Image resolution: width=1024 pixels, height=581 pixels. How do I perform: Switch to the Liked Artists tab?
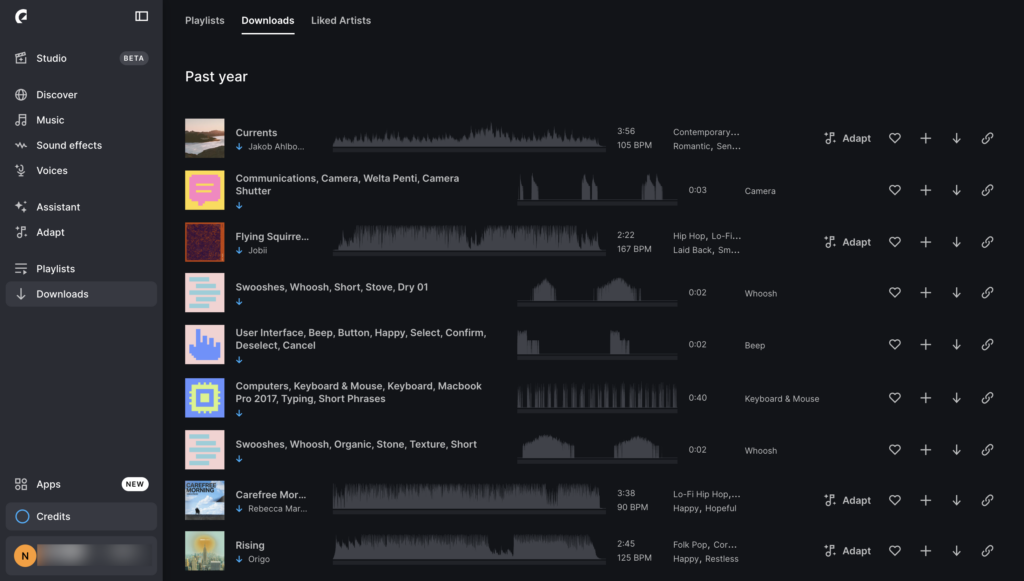[x=341, y=20]
